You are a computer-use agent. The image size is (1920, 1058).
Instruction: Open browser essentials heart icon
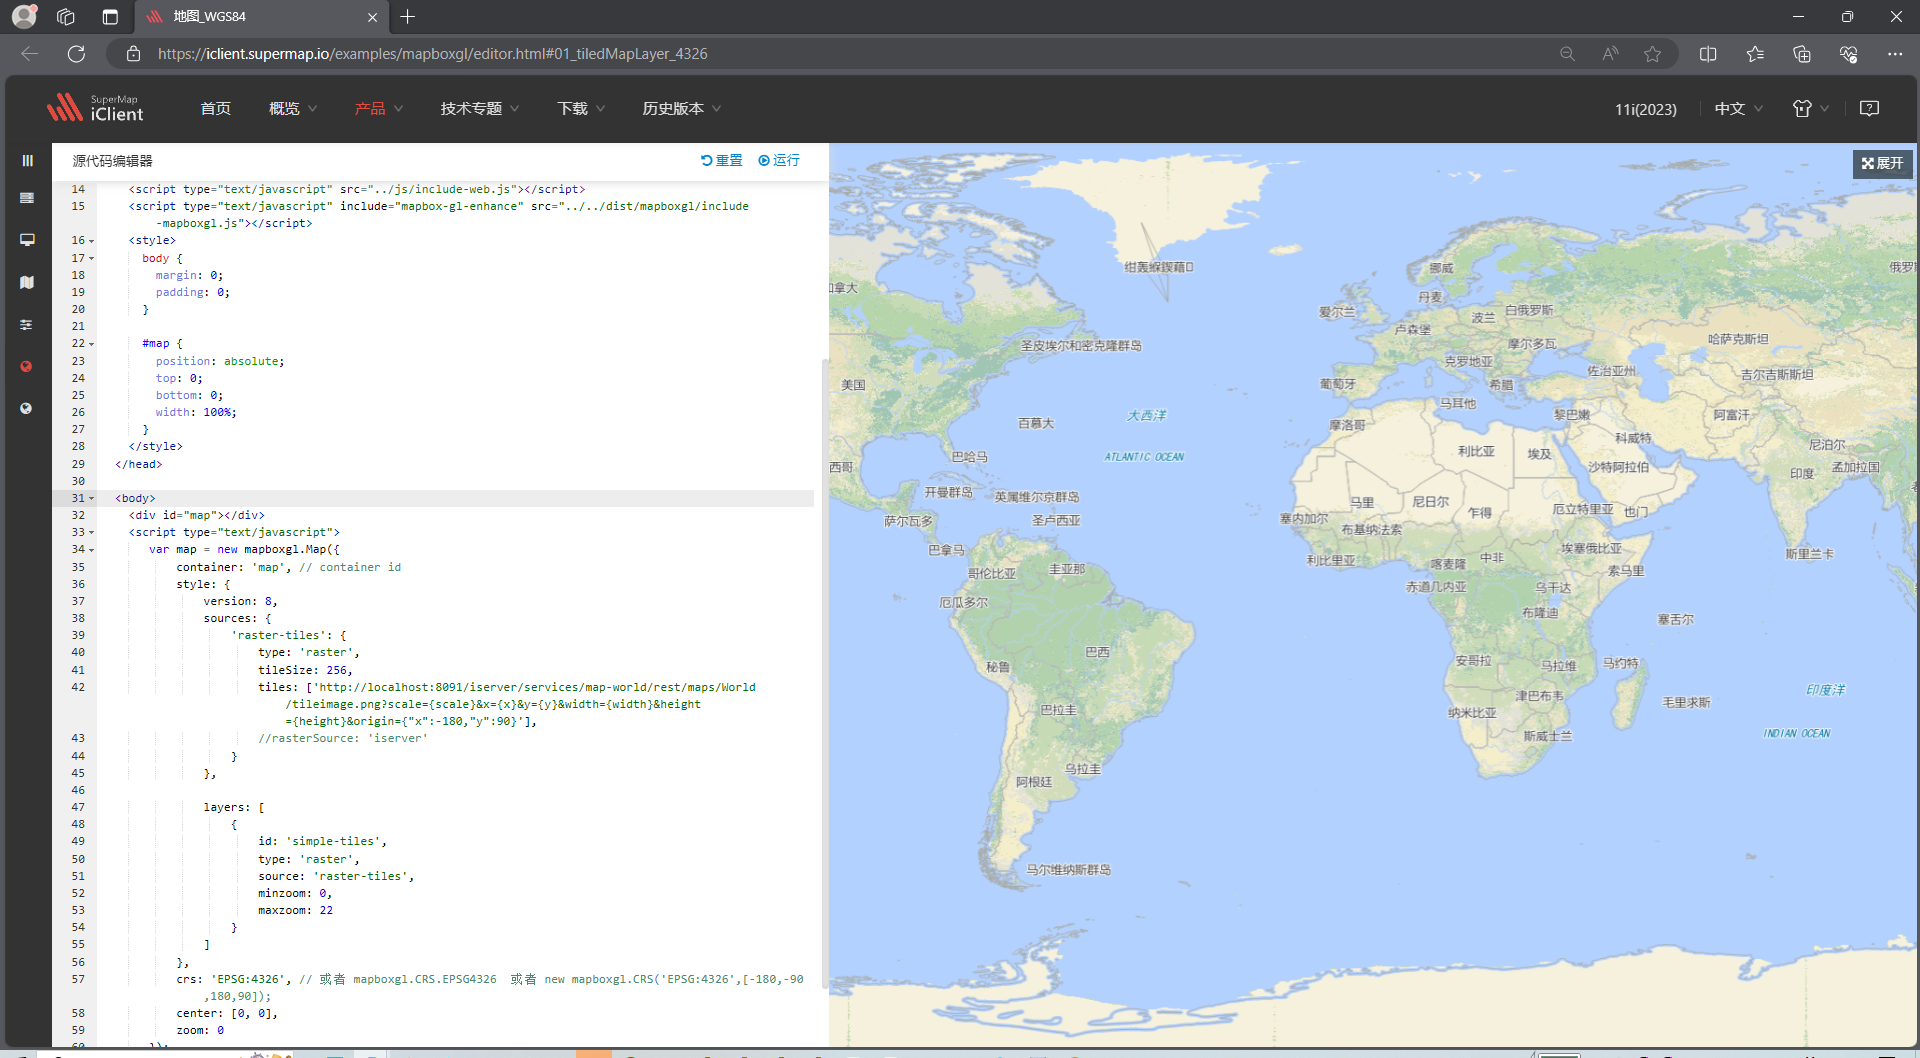[x=1848, y=54]
